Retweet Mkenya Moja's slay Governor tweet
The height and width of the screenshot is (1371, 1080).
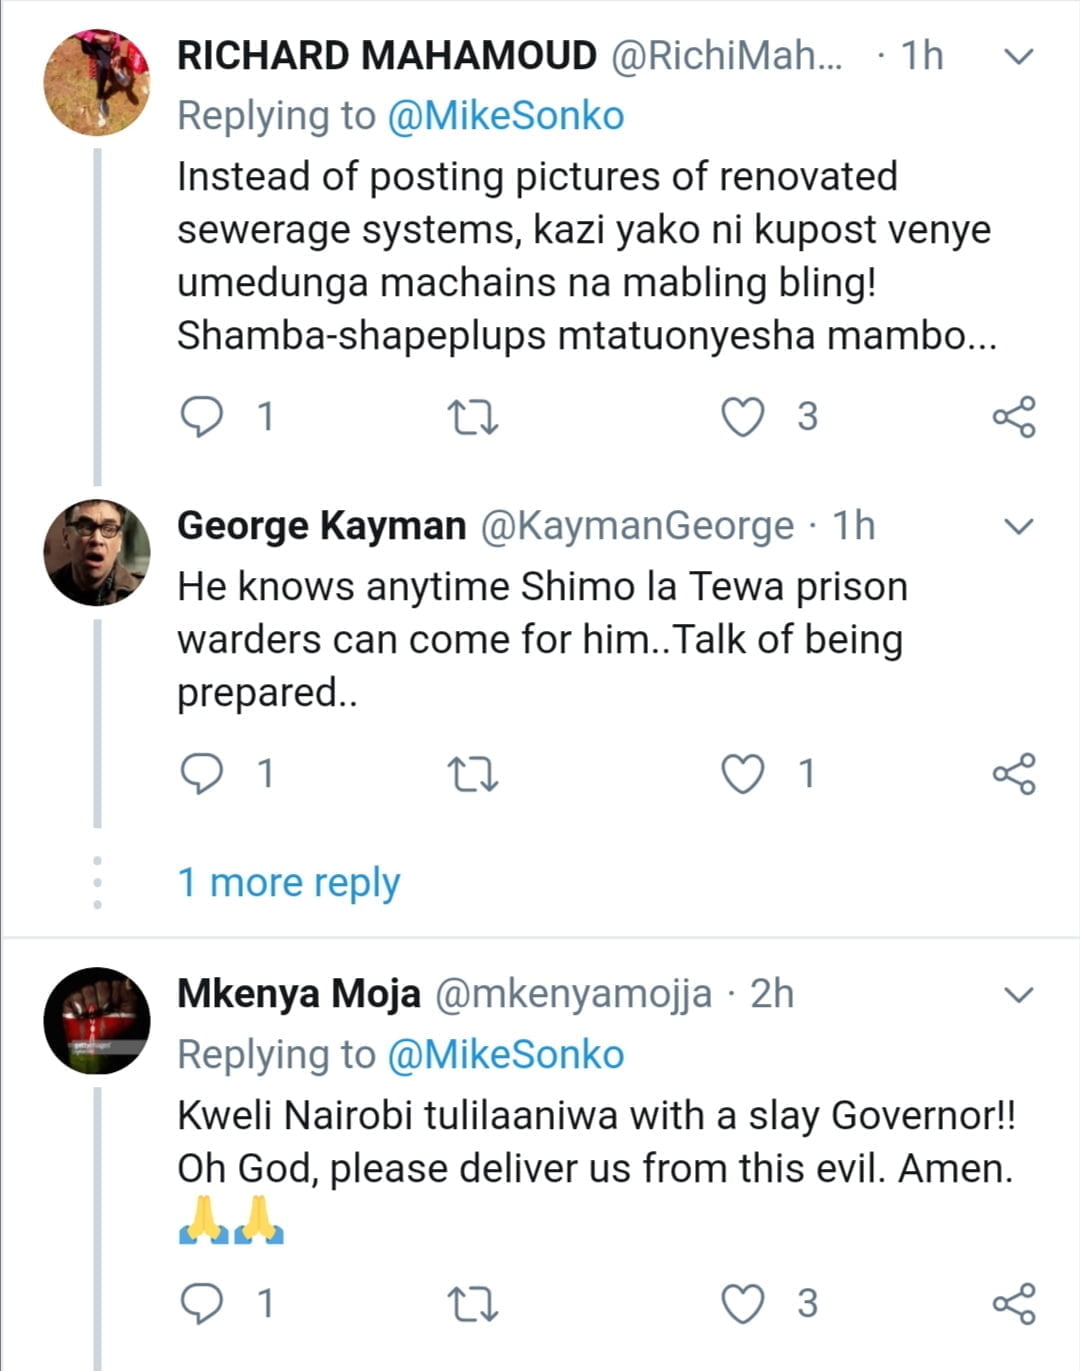pyautogui.click(x=474, y=1305)
